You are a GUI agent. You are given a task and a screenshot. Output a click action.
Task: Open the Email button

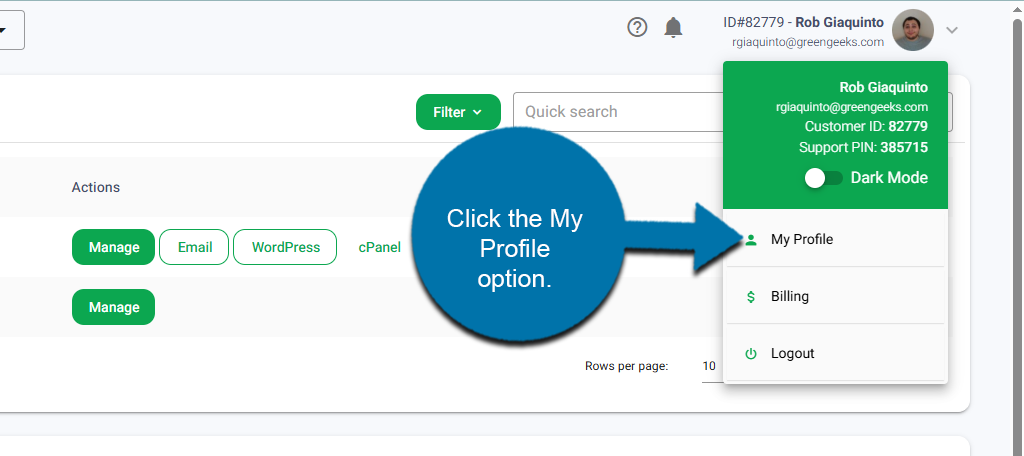194,247
